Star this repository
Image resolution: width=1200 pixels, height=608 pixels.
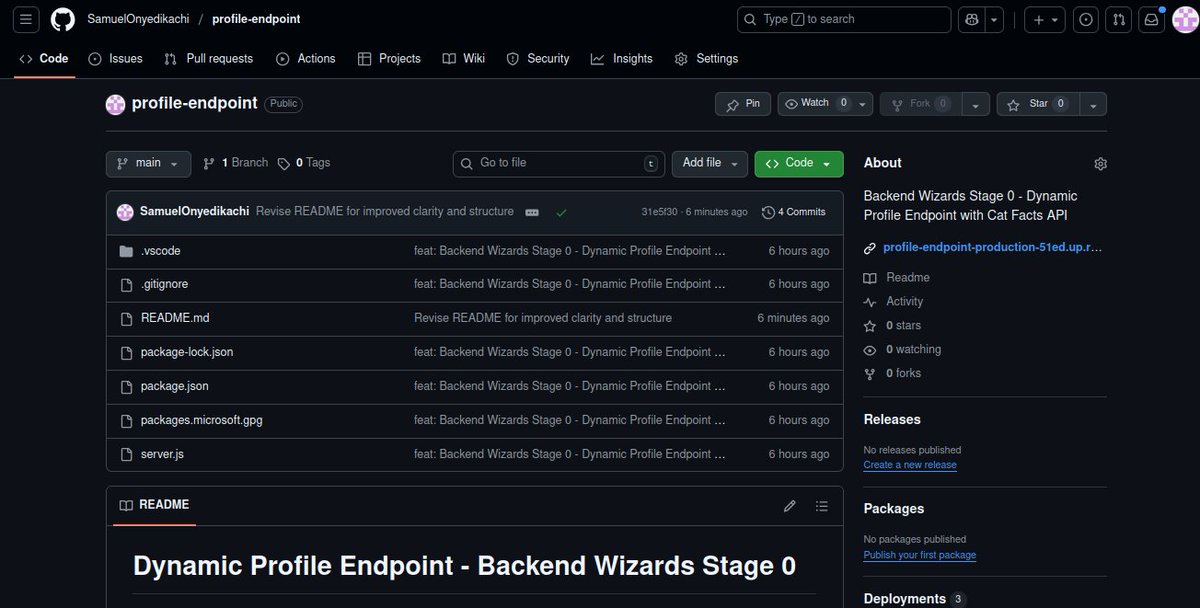point(1038,104)
